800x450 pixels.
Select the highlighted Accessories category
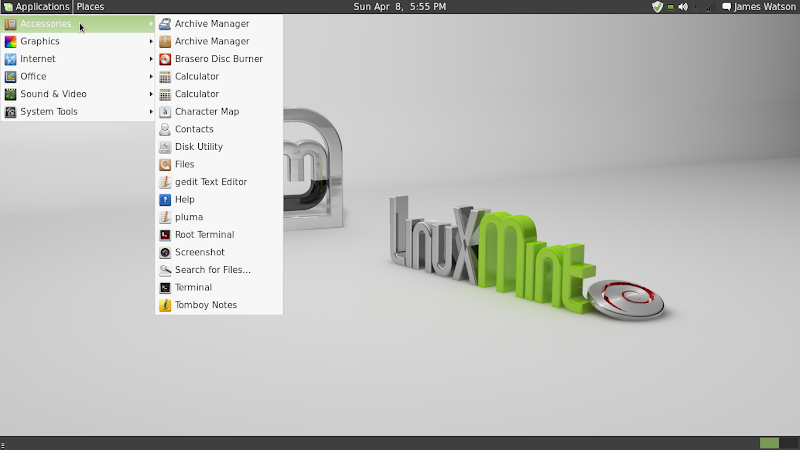click(78, 24)
